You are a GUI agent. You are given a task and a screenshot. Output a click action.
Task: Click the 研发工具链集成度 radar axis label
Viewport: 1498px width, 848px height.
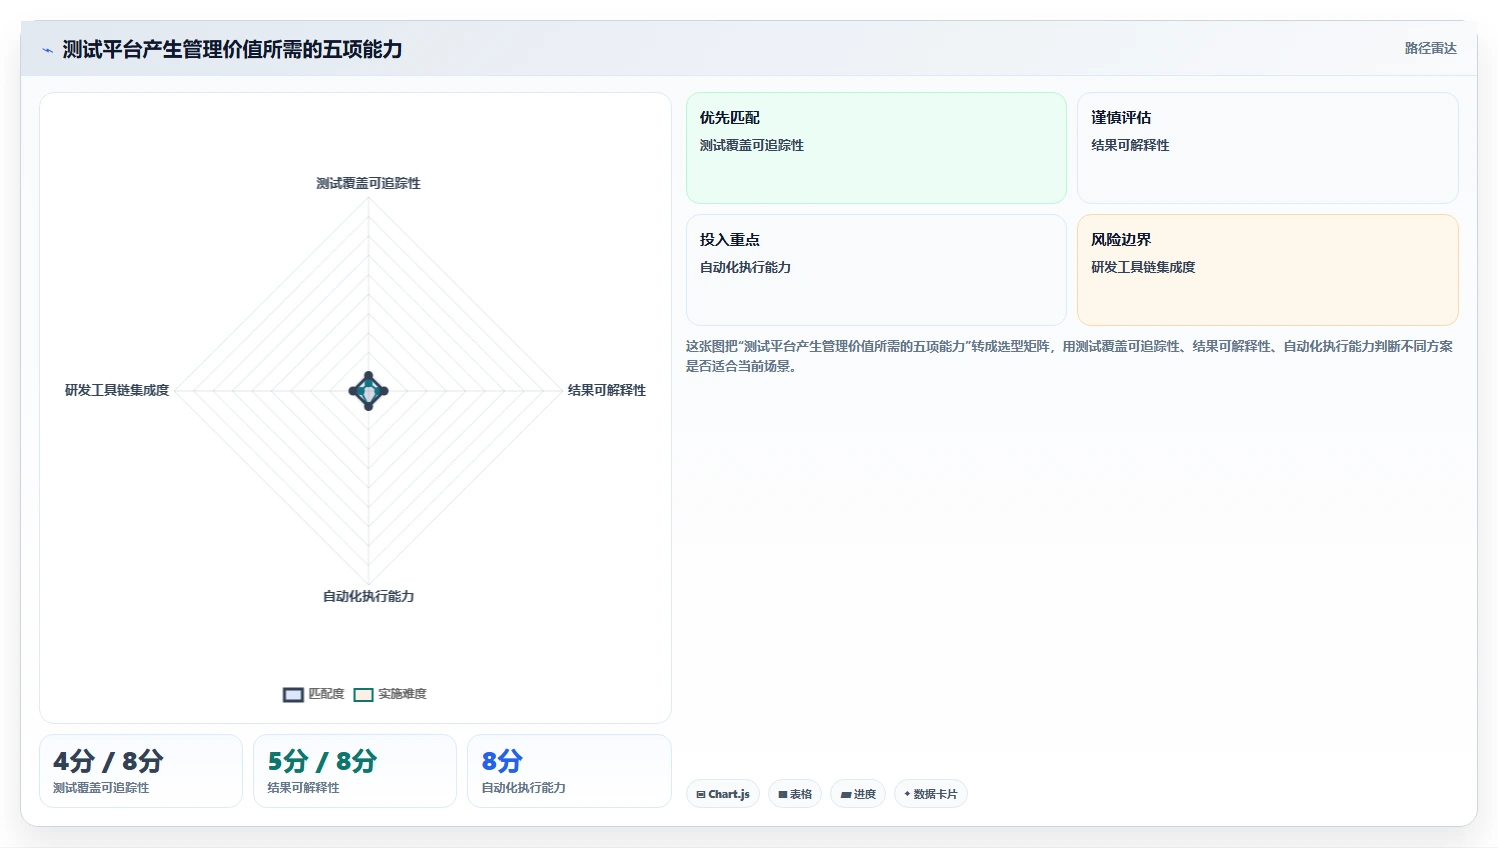coord(117,390)
